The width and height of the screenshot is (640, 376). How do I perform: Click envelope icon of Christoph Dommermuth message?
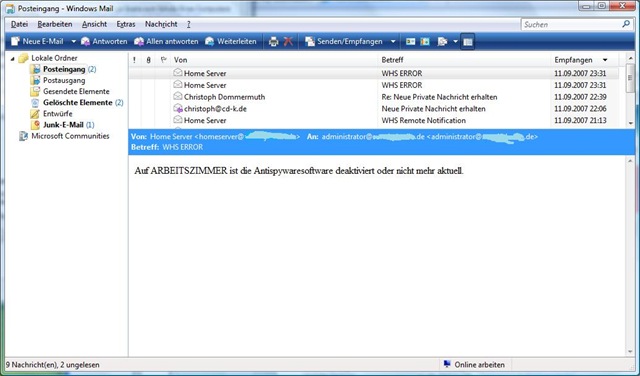(x=178, y=96)
